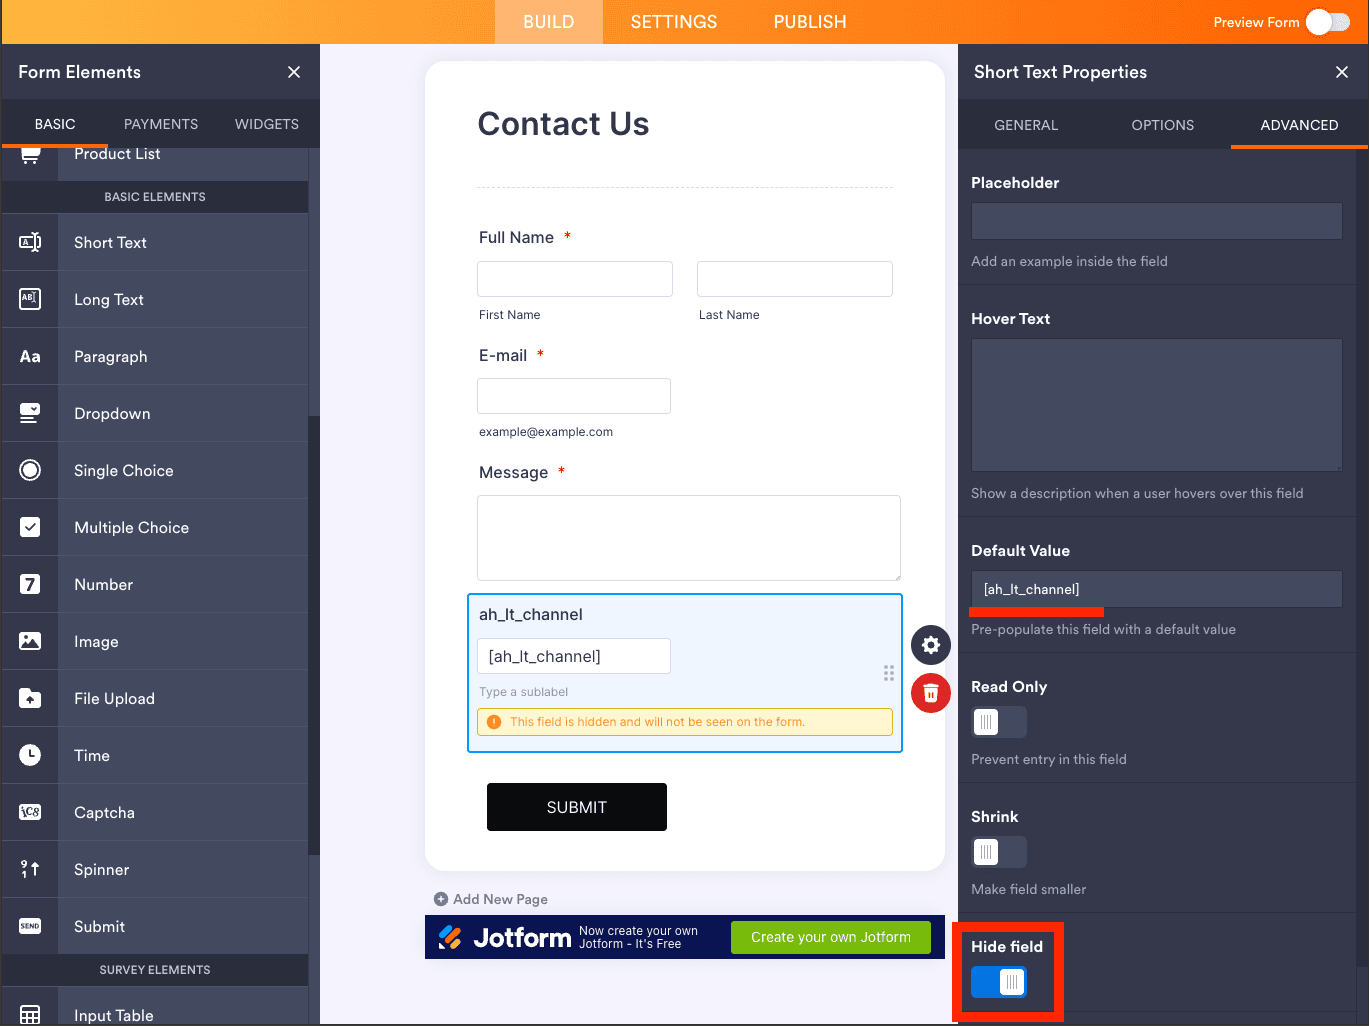Add the File Upload element icon
The image size is (1369, 1026).
(30, 698)
